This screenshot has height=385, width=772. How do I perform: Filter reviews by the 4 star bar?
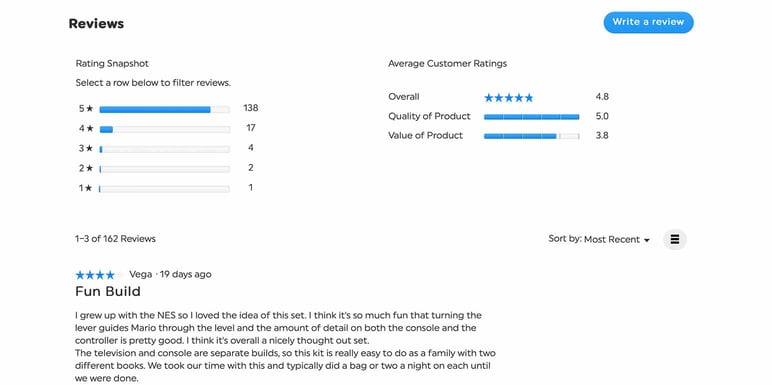(x=164, y=129)
